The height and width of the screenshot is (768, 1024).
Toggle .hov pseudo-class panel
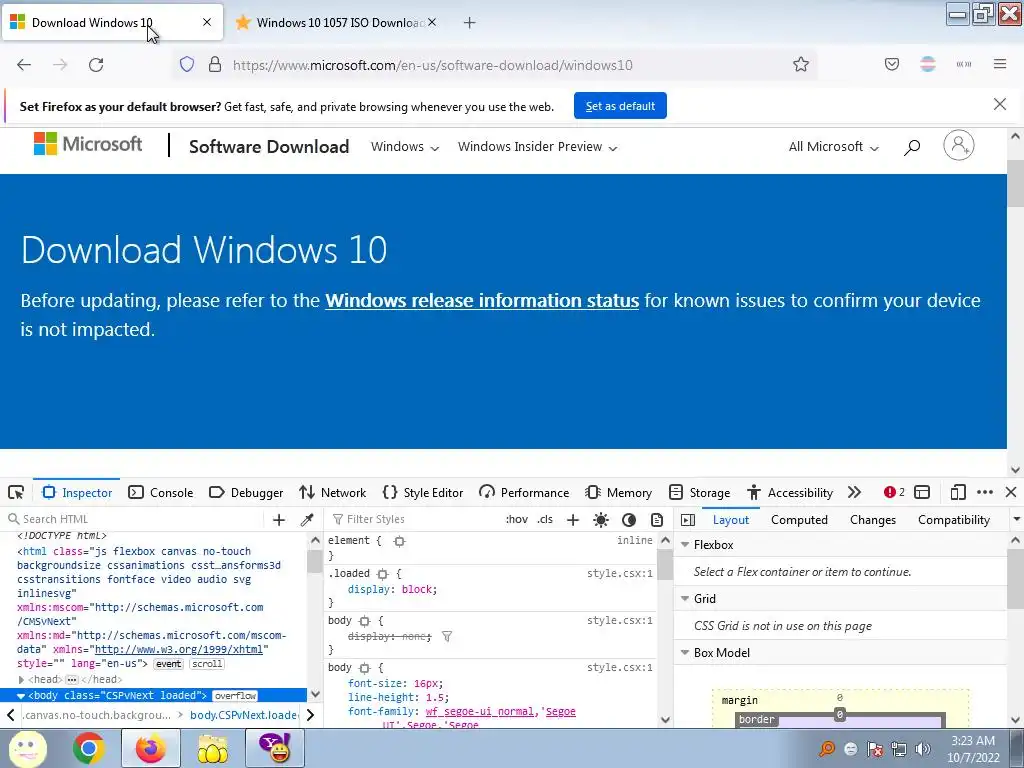pyautogui.click(x=517, y=519)
